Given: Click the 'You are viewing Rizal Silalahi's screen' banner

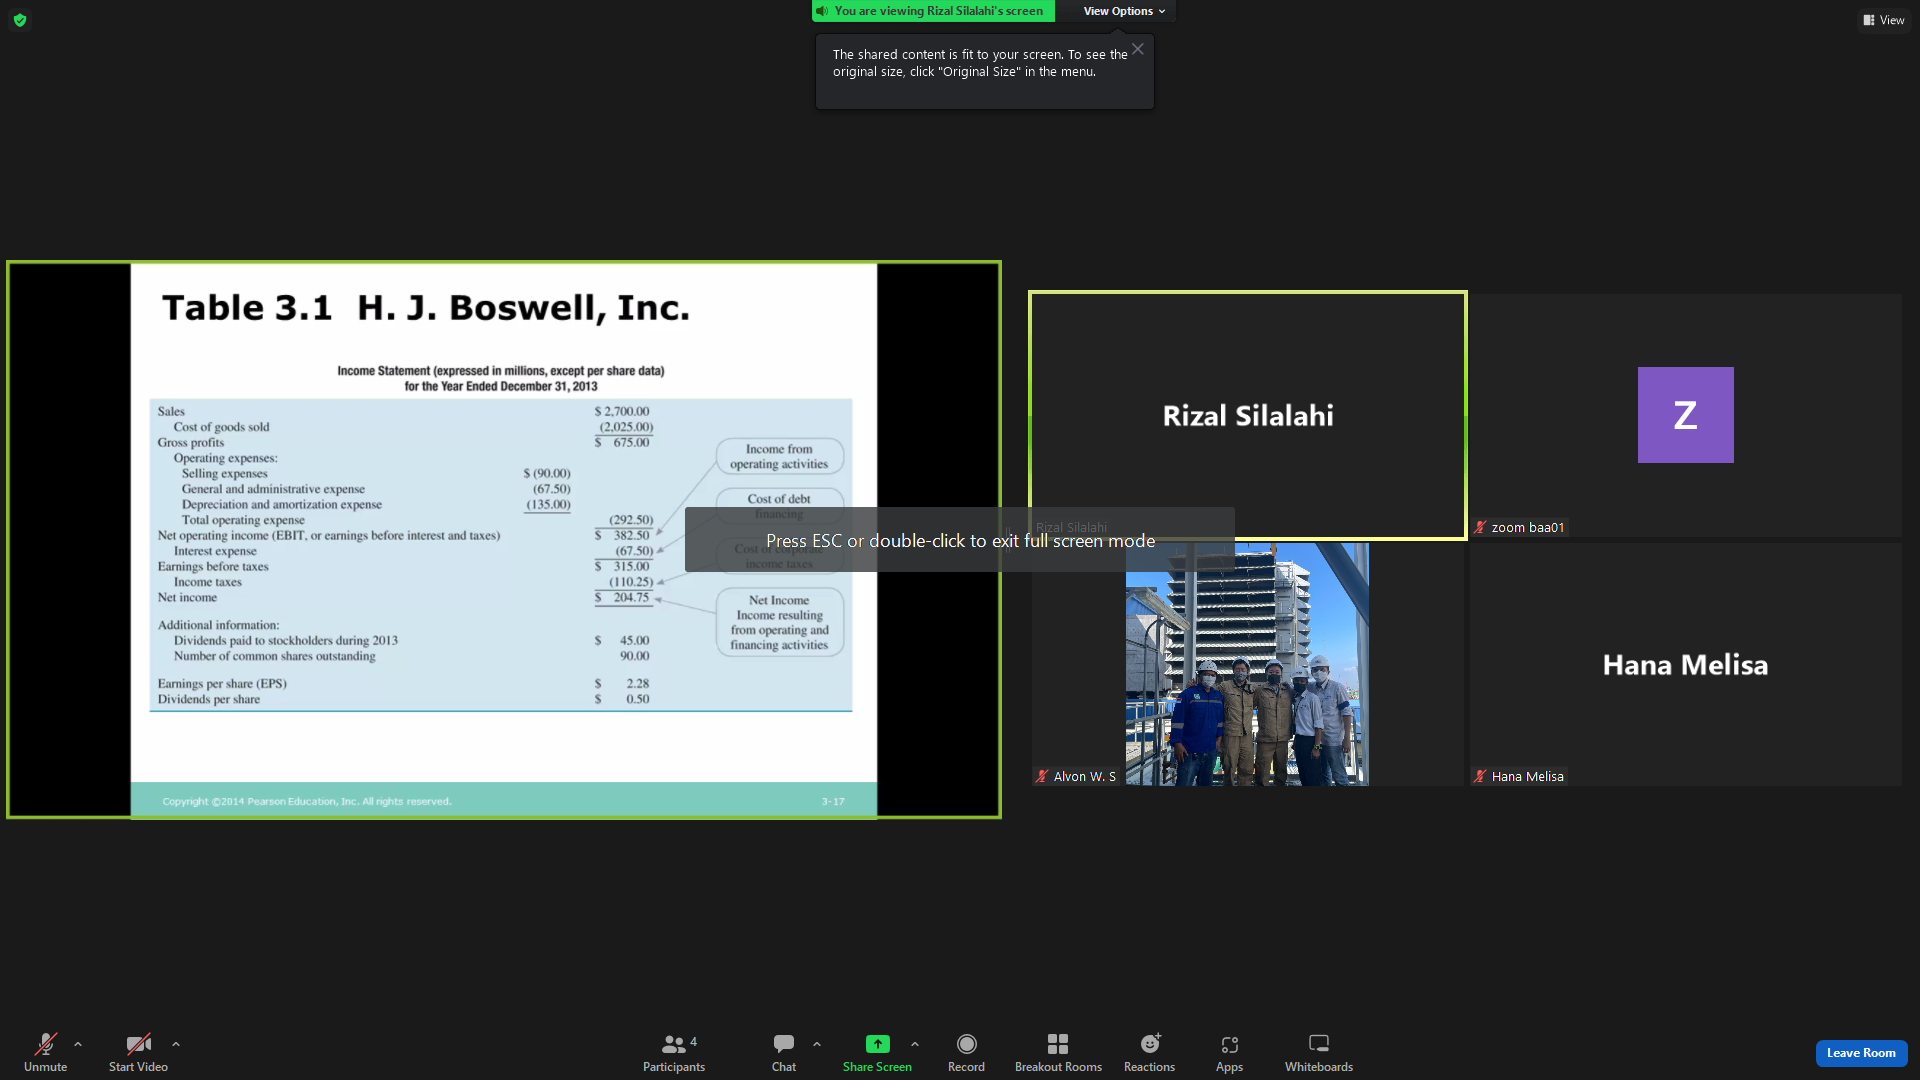Looking at the screenshot, I should 933,11.
